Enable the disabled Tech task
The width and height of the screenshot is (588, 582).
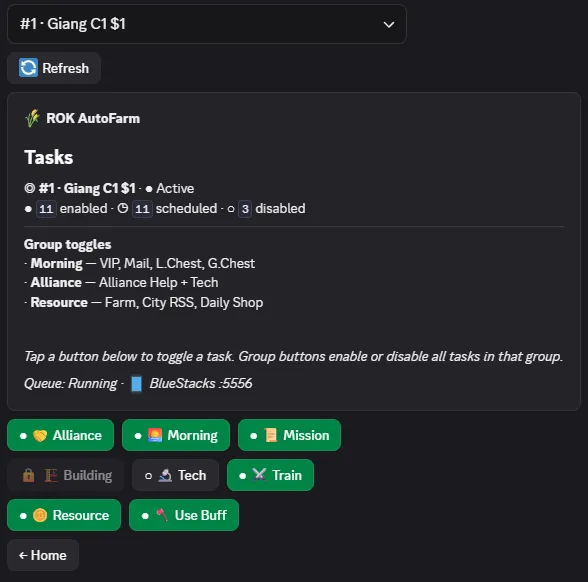(175, 475)
